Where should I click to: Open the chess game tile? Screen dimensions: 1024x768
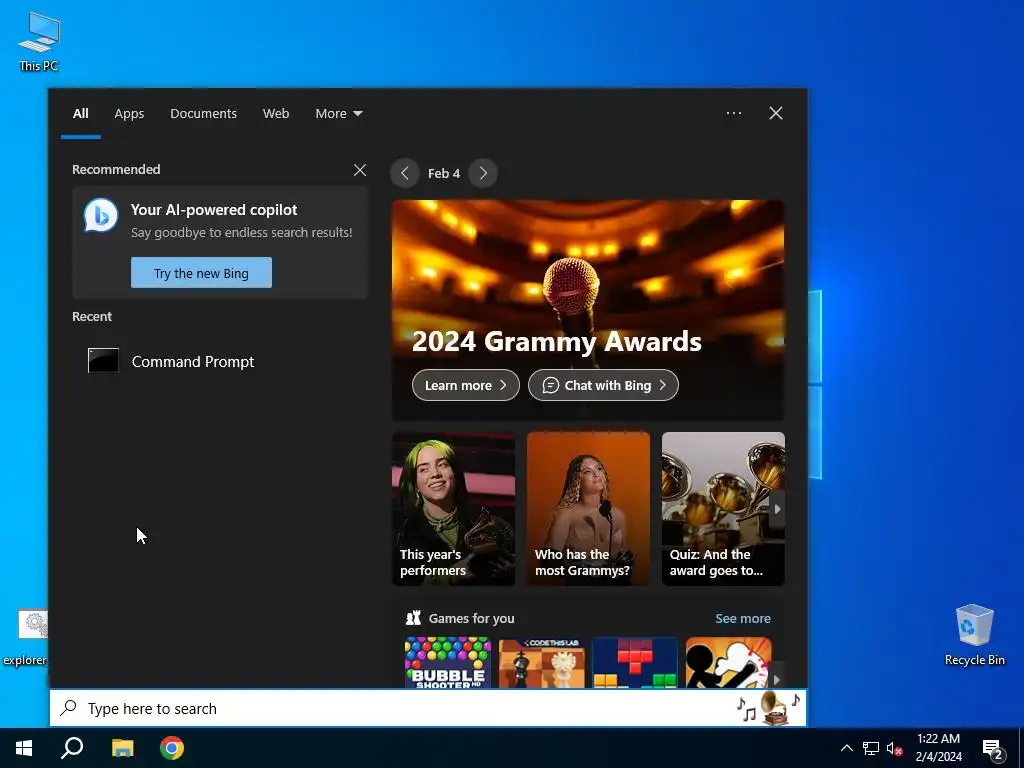[x=541, y=662]
